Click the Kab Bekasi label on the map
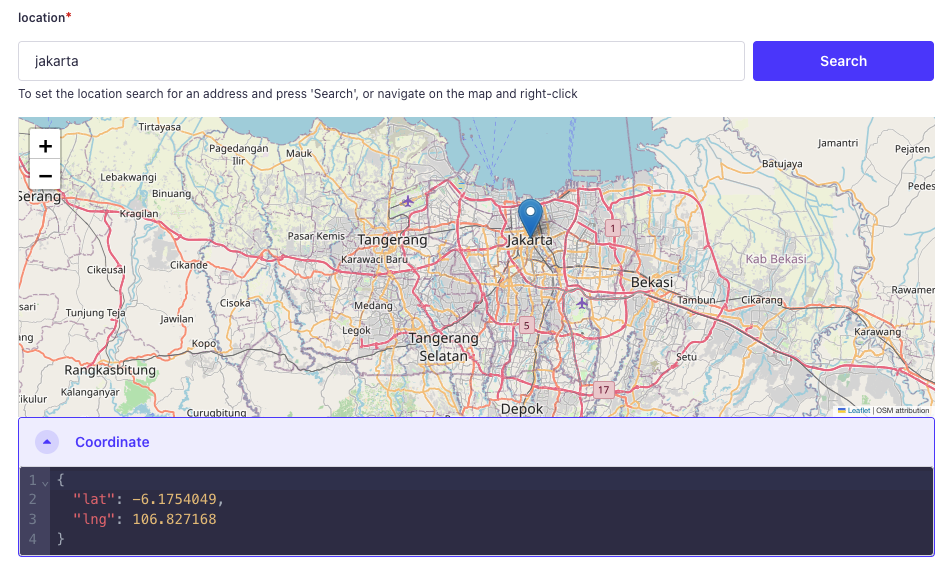 776,259
